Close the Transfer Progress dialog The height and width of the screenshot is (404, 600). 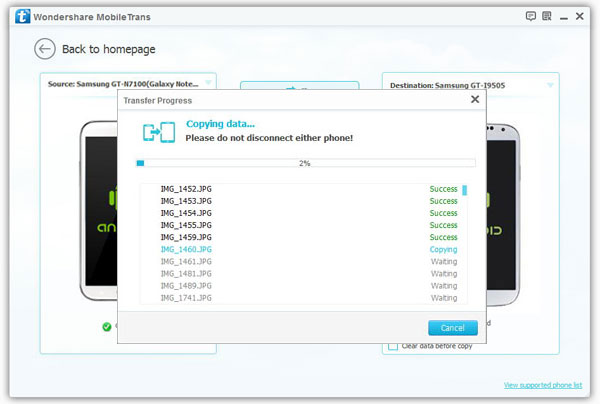click(475, 99)
